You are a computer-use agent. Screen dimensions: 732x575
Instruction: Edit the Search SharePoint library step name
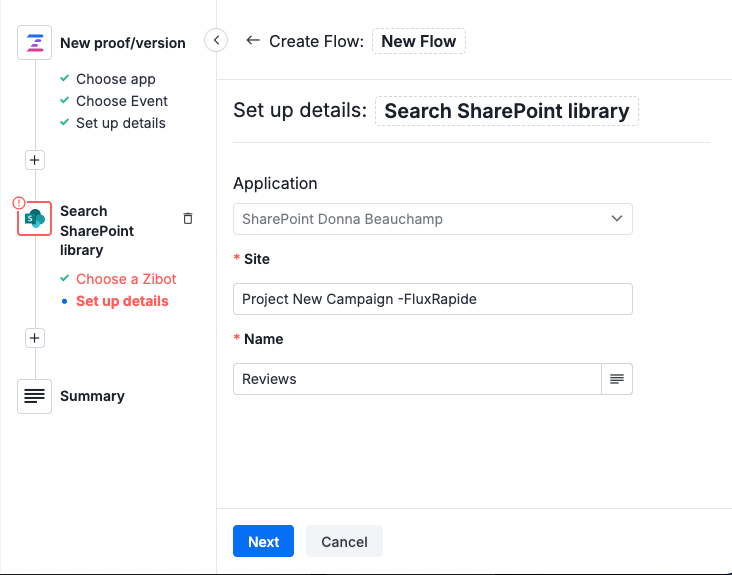(x=507, y=111)
